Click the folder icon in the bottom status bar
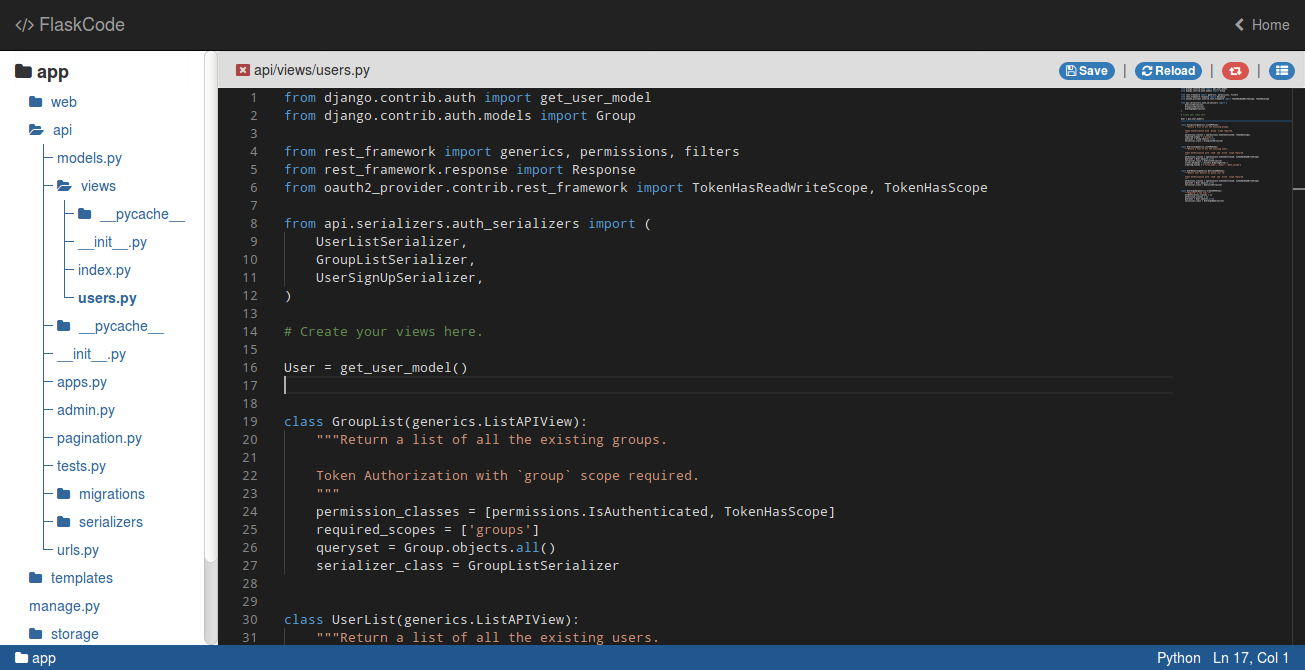Image resolution: width=1305 pixels, height=670 pixels. click(21, 658)
